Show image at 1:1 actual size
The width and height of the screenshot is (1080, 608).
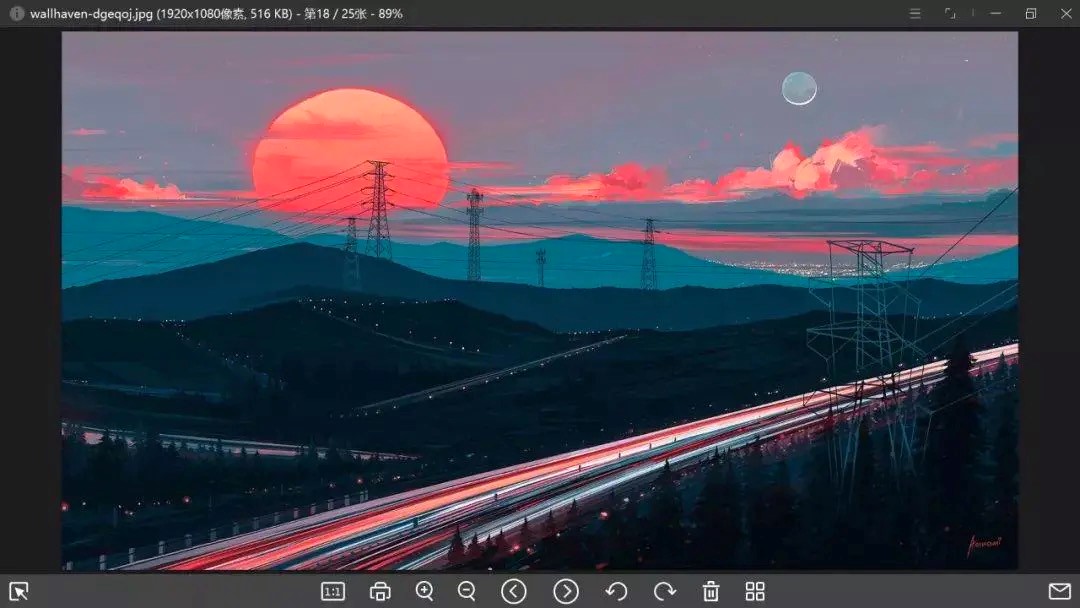(333, 591)
